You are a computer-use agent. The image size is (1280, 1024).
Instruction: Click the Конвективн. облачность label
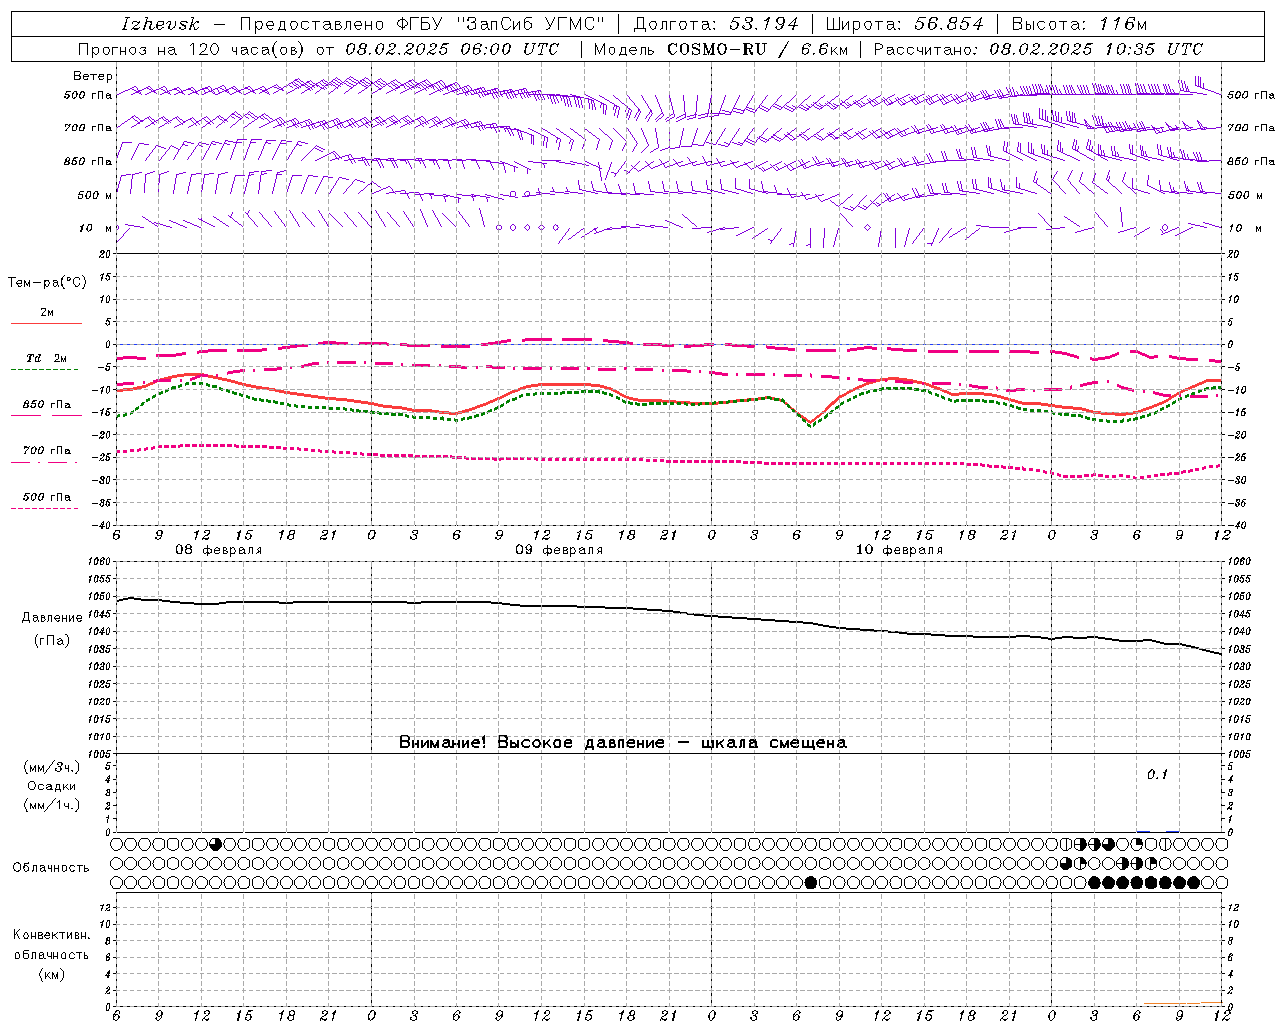(x=51, y=945)
